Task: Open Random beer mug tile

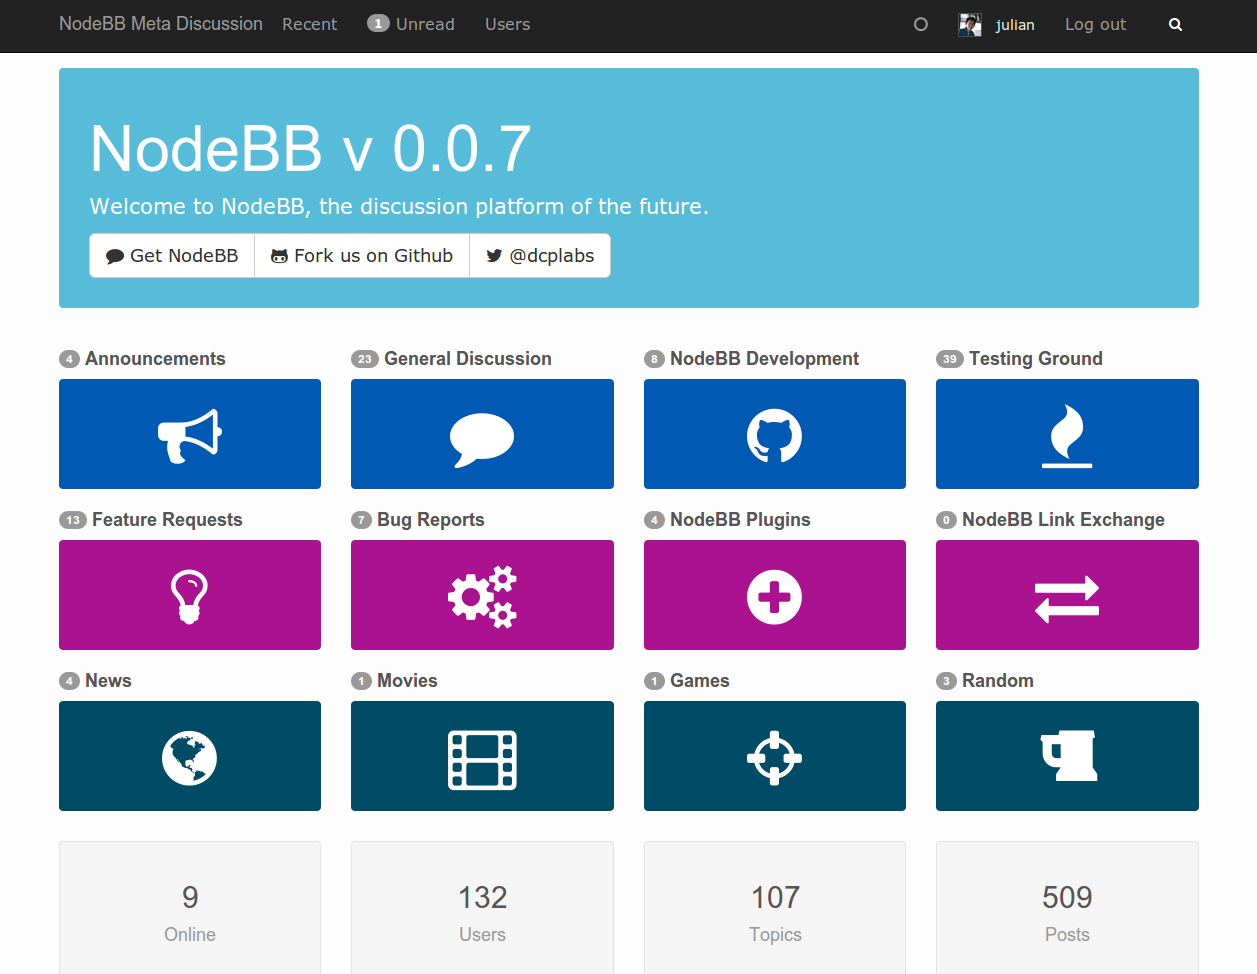Action: click(1067, 756)
